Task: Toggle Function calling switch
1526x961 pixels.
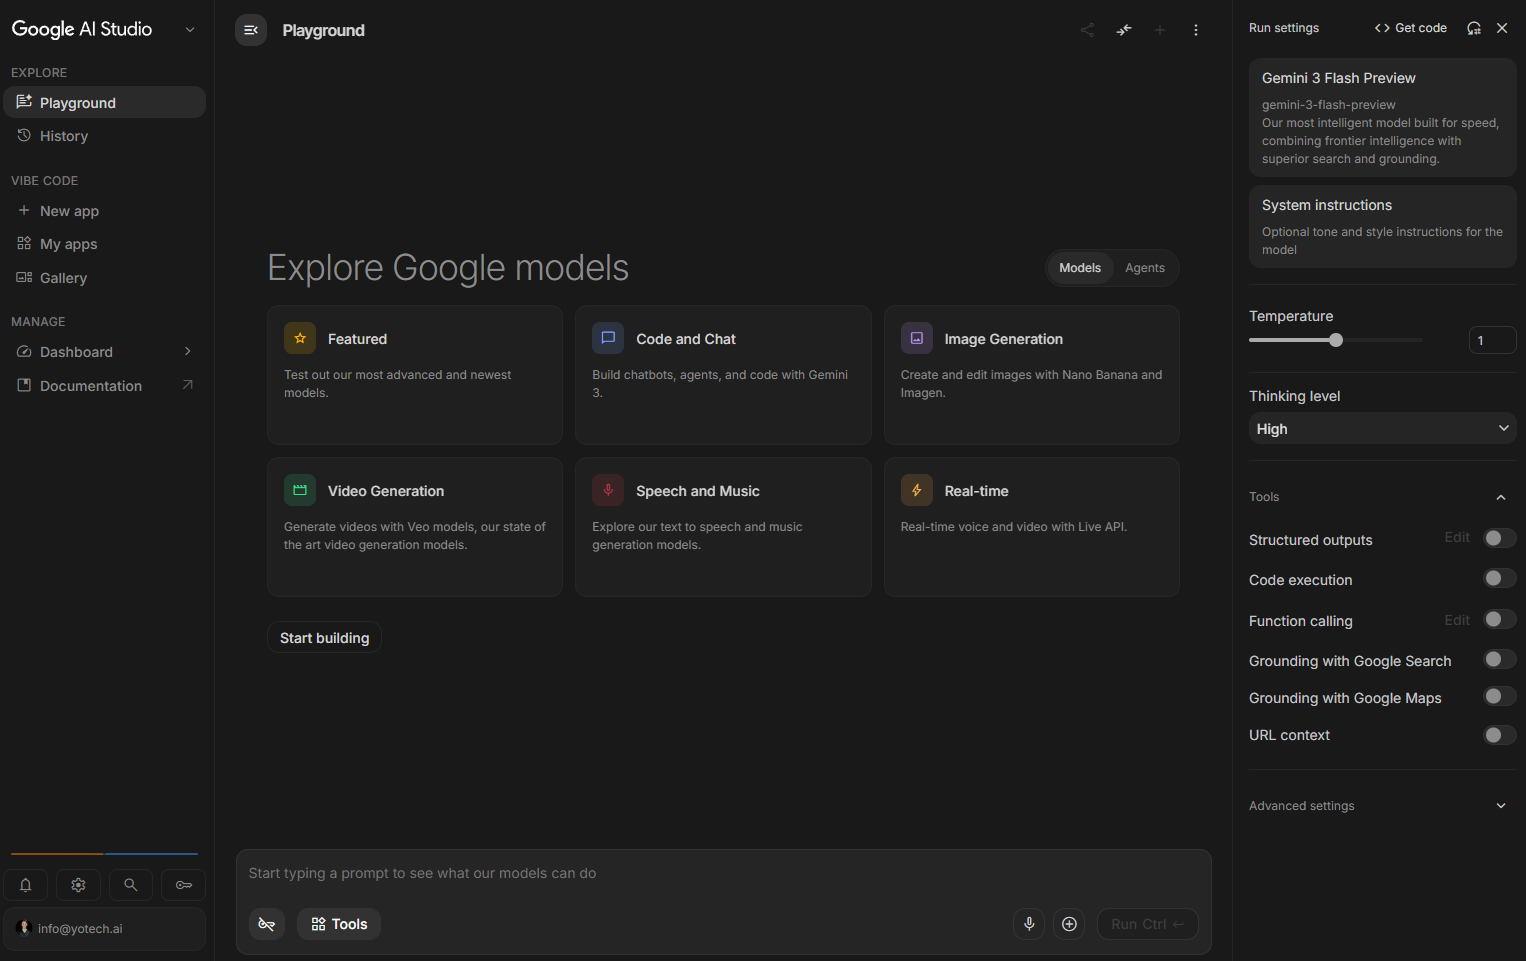Action: coord(1499,619)
